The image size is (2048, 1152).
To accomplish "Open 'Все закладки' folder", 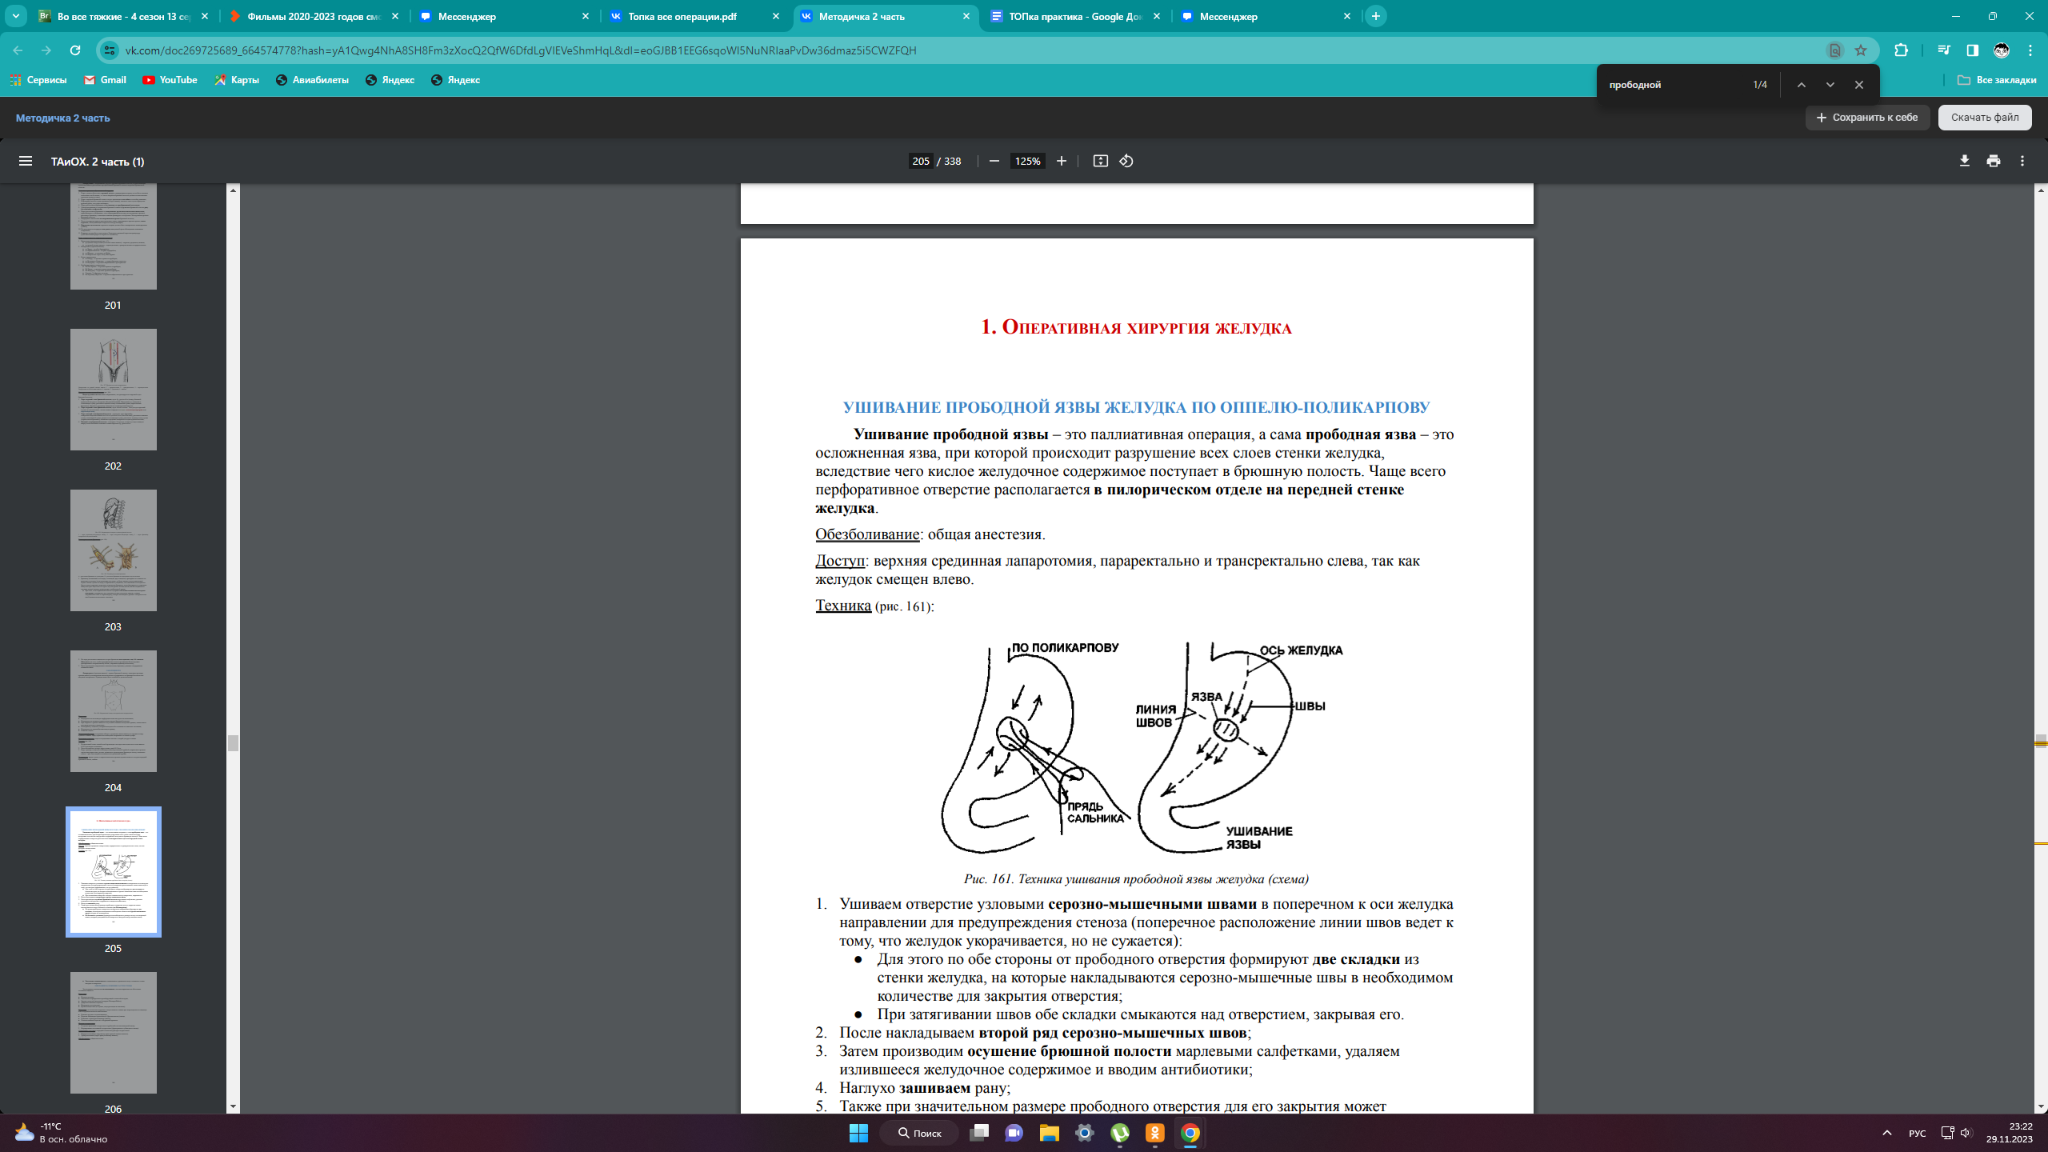I will [1996, 80].
